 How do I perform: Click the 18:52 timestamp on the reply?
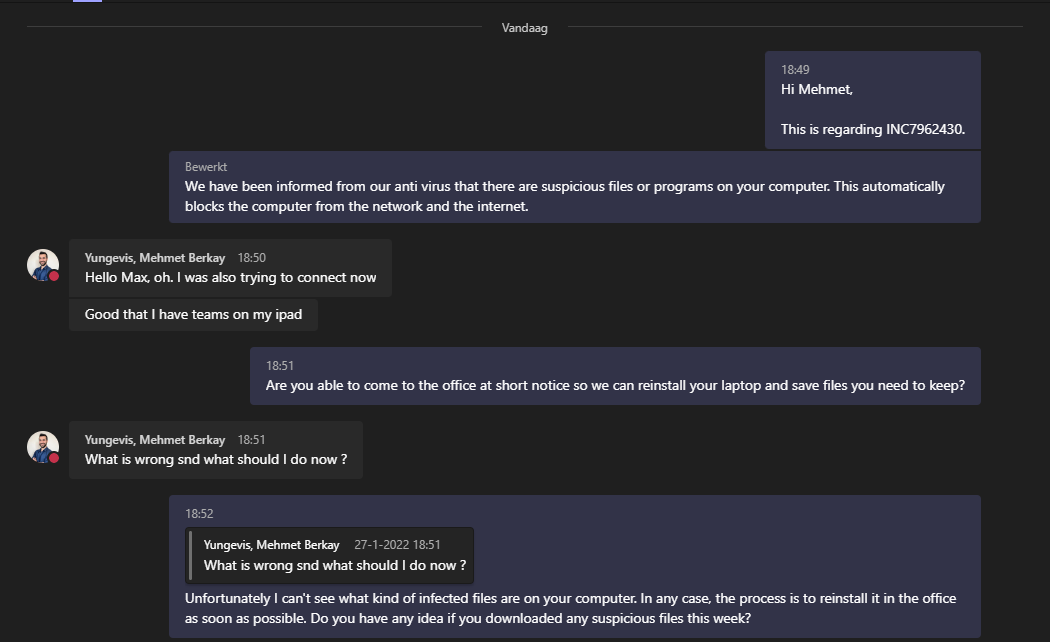[x=199, y=514]
